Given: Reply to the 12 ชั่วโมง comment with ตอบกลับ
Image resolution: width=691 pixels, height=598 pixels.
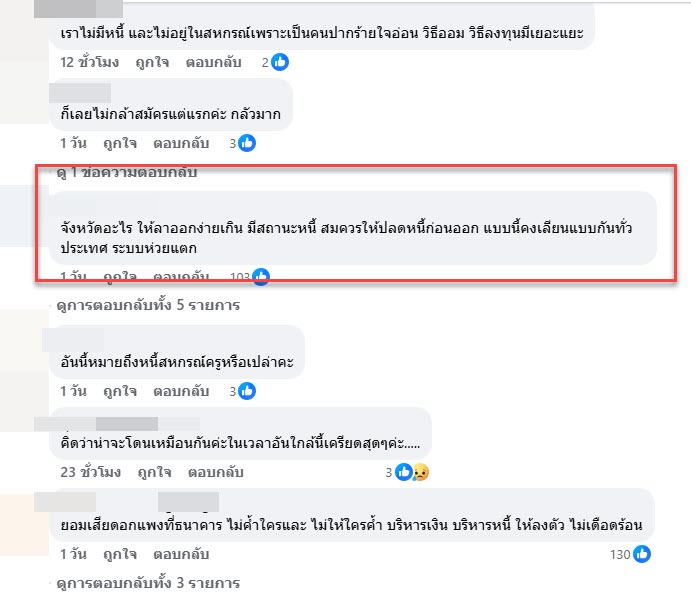Looking at the screenshot, I should [x=213, y=62].
